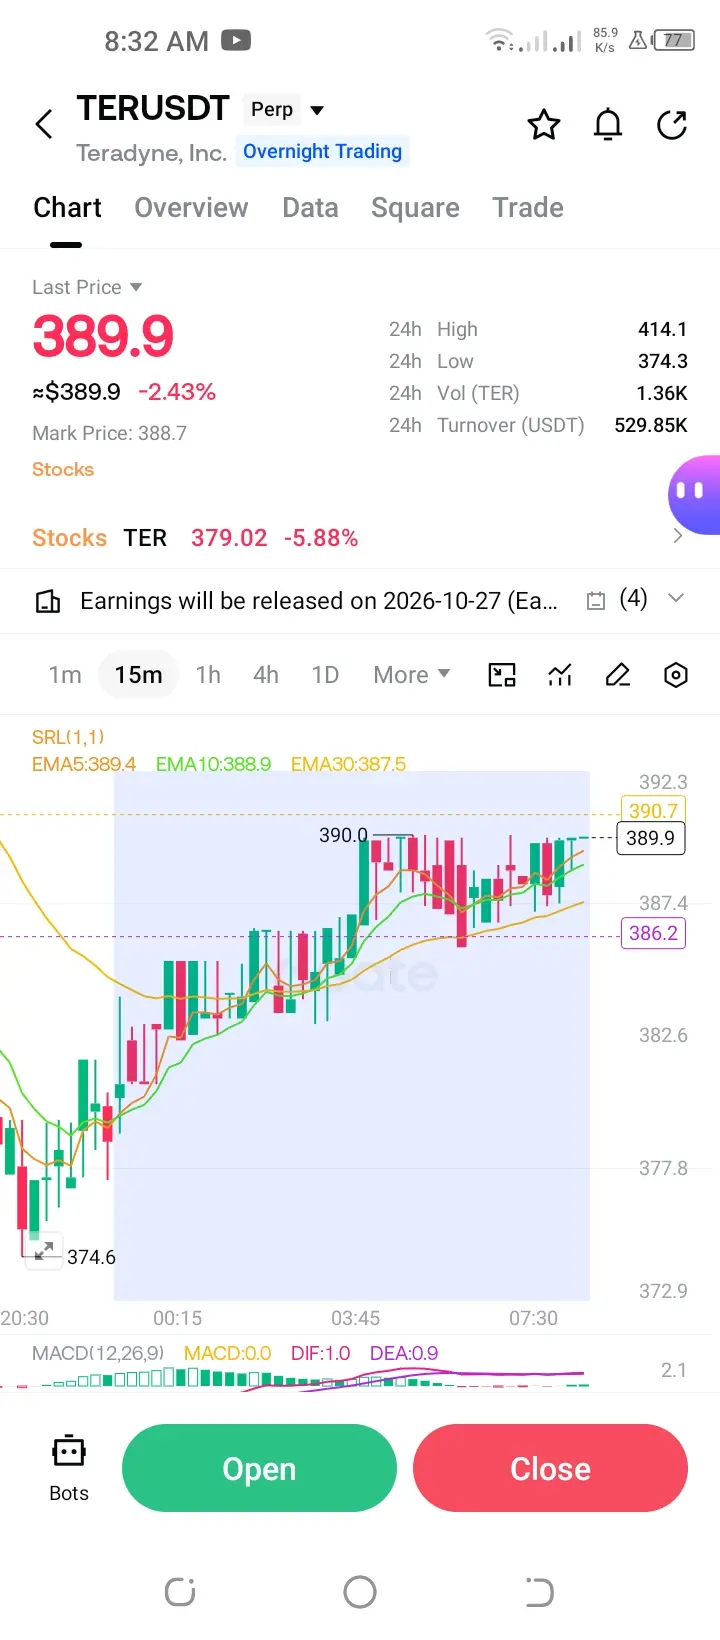Screen dimensions: 720x1640
Task: Tap the earnings report icon
Action: tap(48, 601)
